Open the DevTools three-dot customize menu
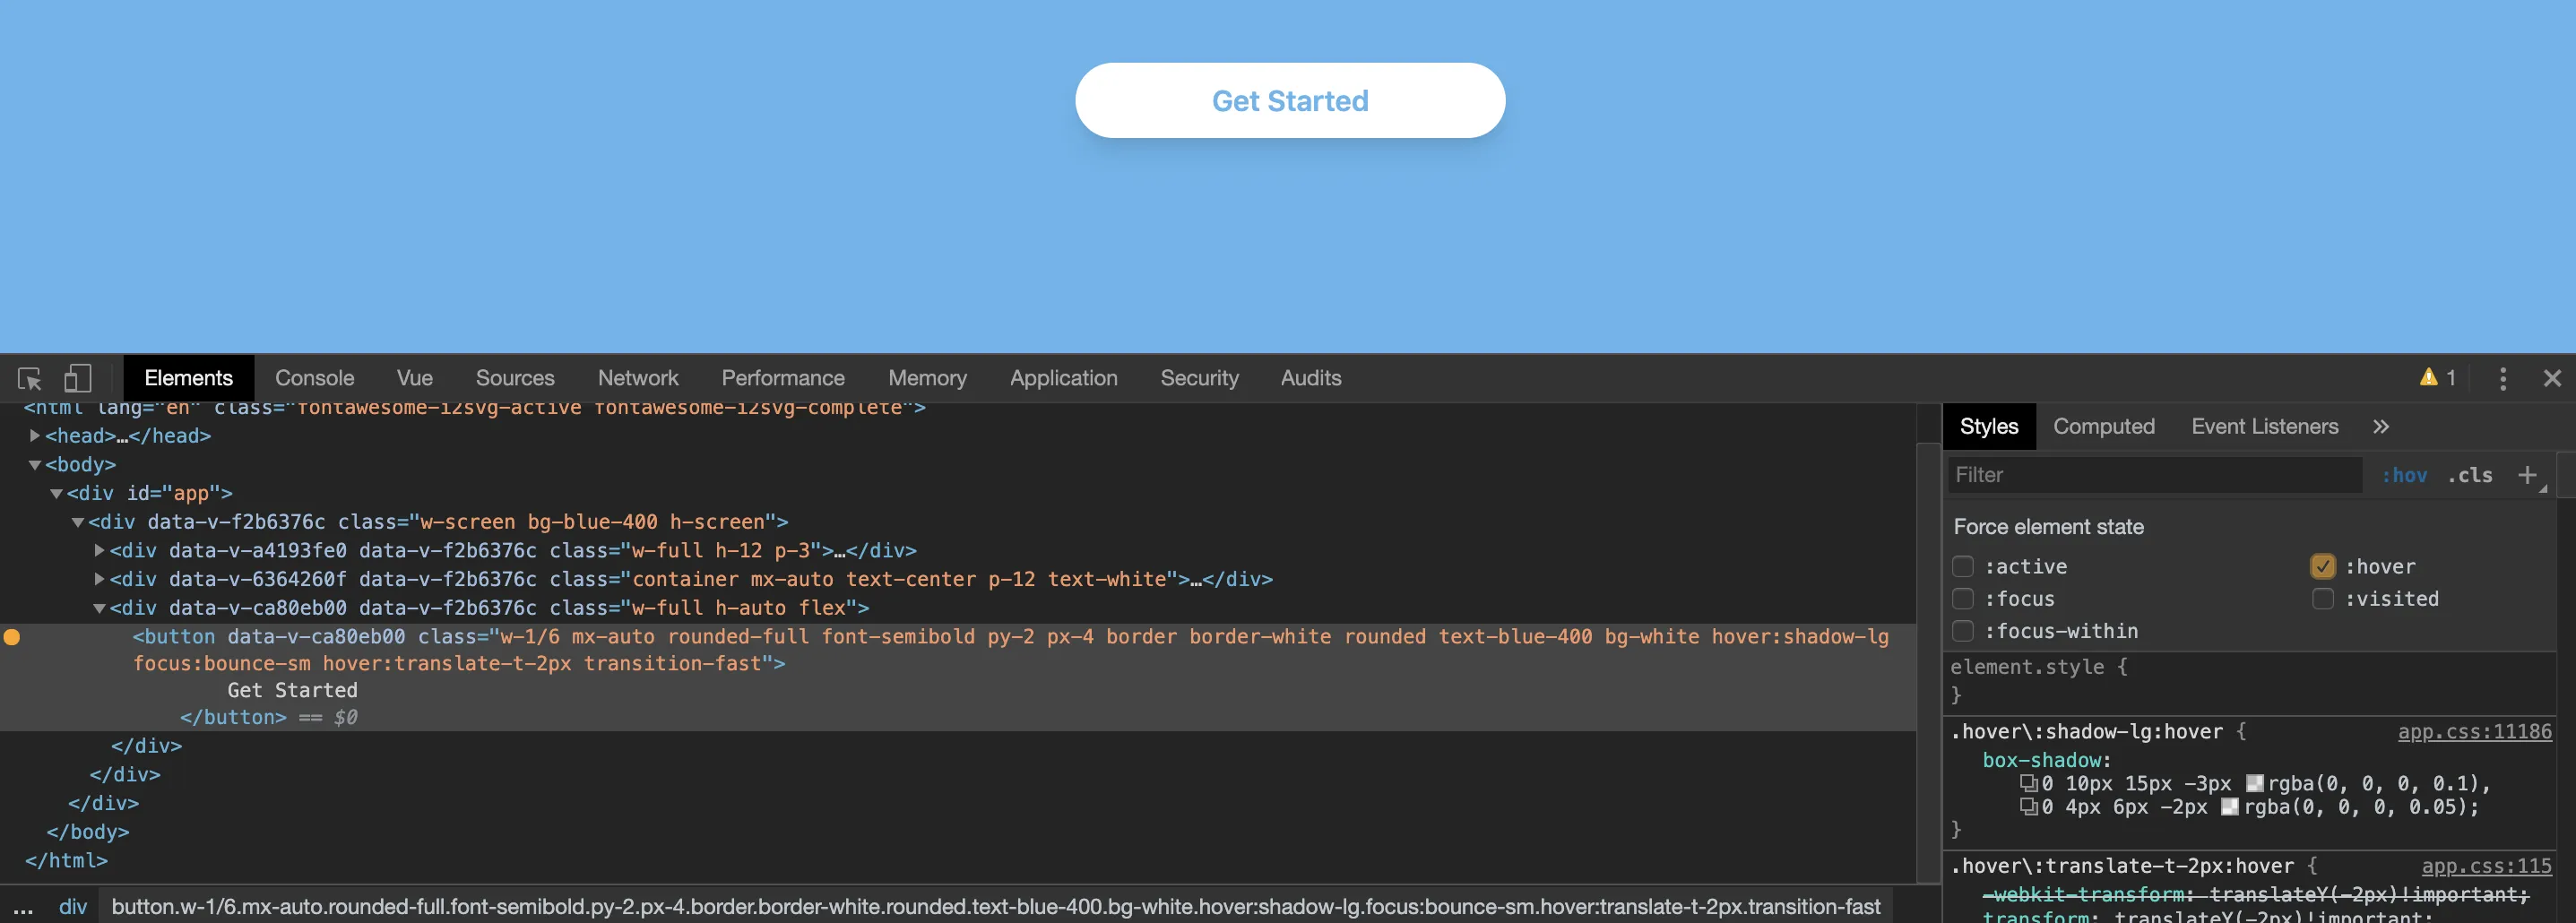The image size is (2576, 923). 2502,378
